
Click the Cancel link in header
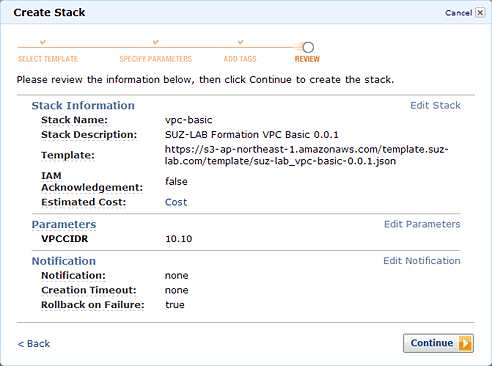pos(458,13)
